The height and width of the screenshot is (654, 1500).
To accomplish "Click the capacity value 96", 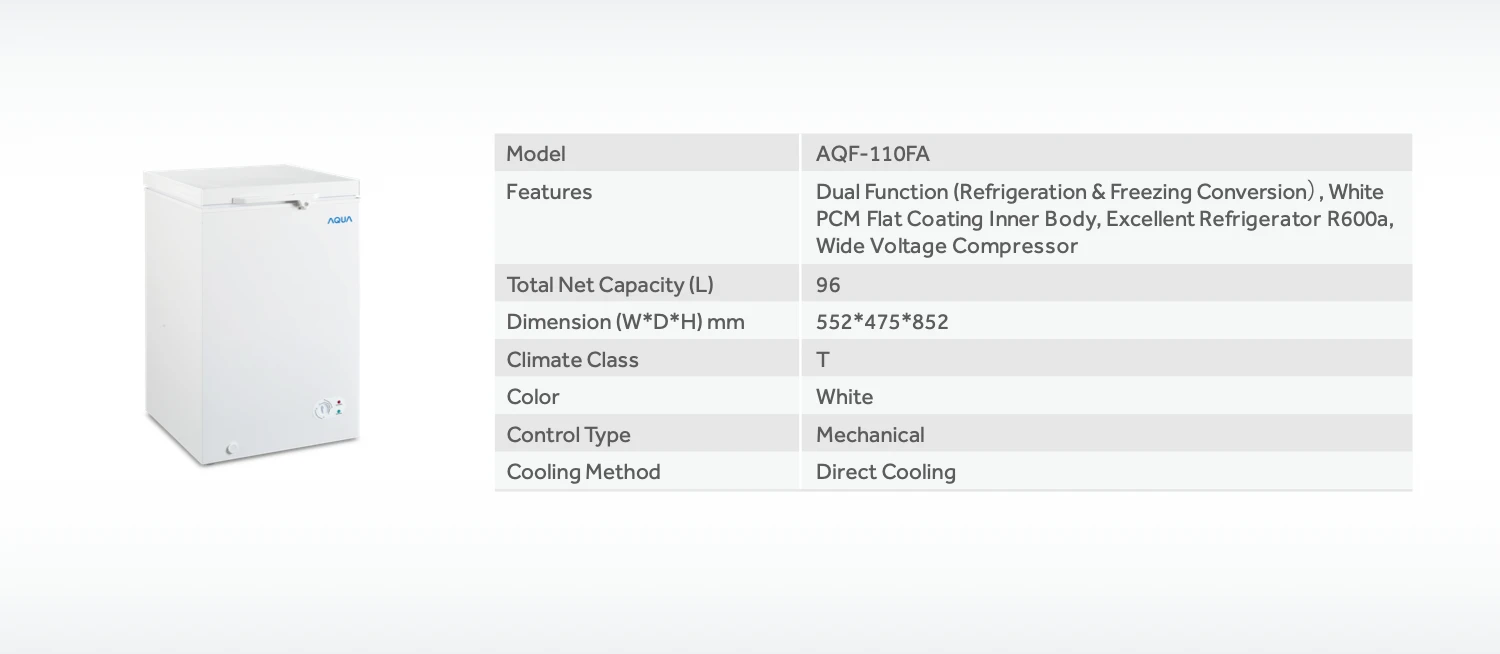I will 828,284.
